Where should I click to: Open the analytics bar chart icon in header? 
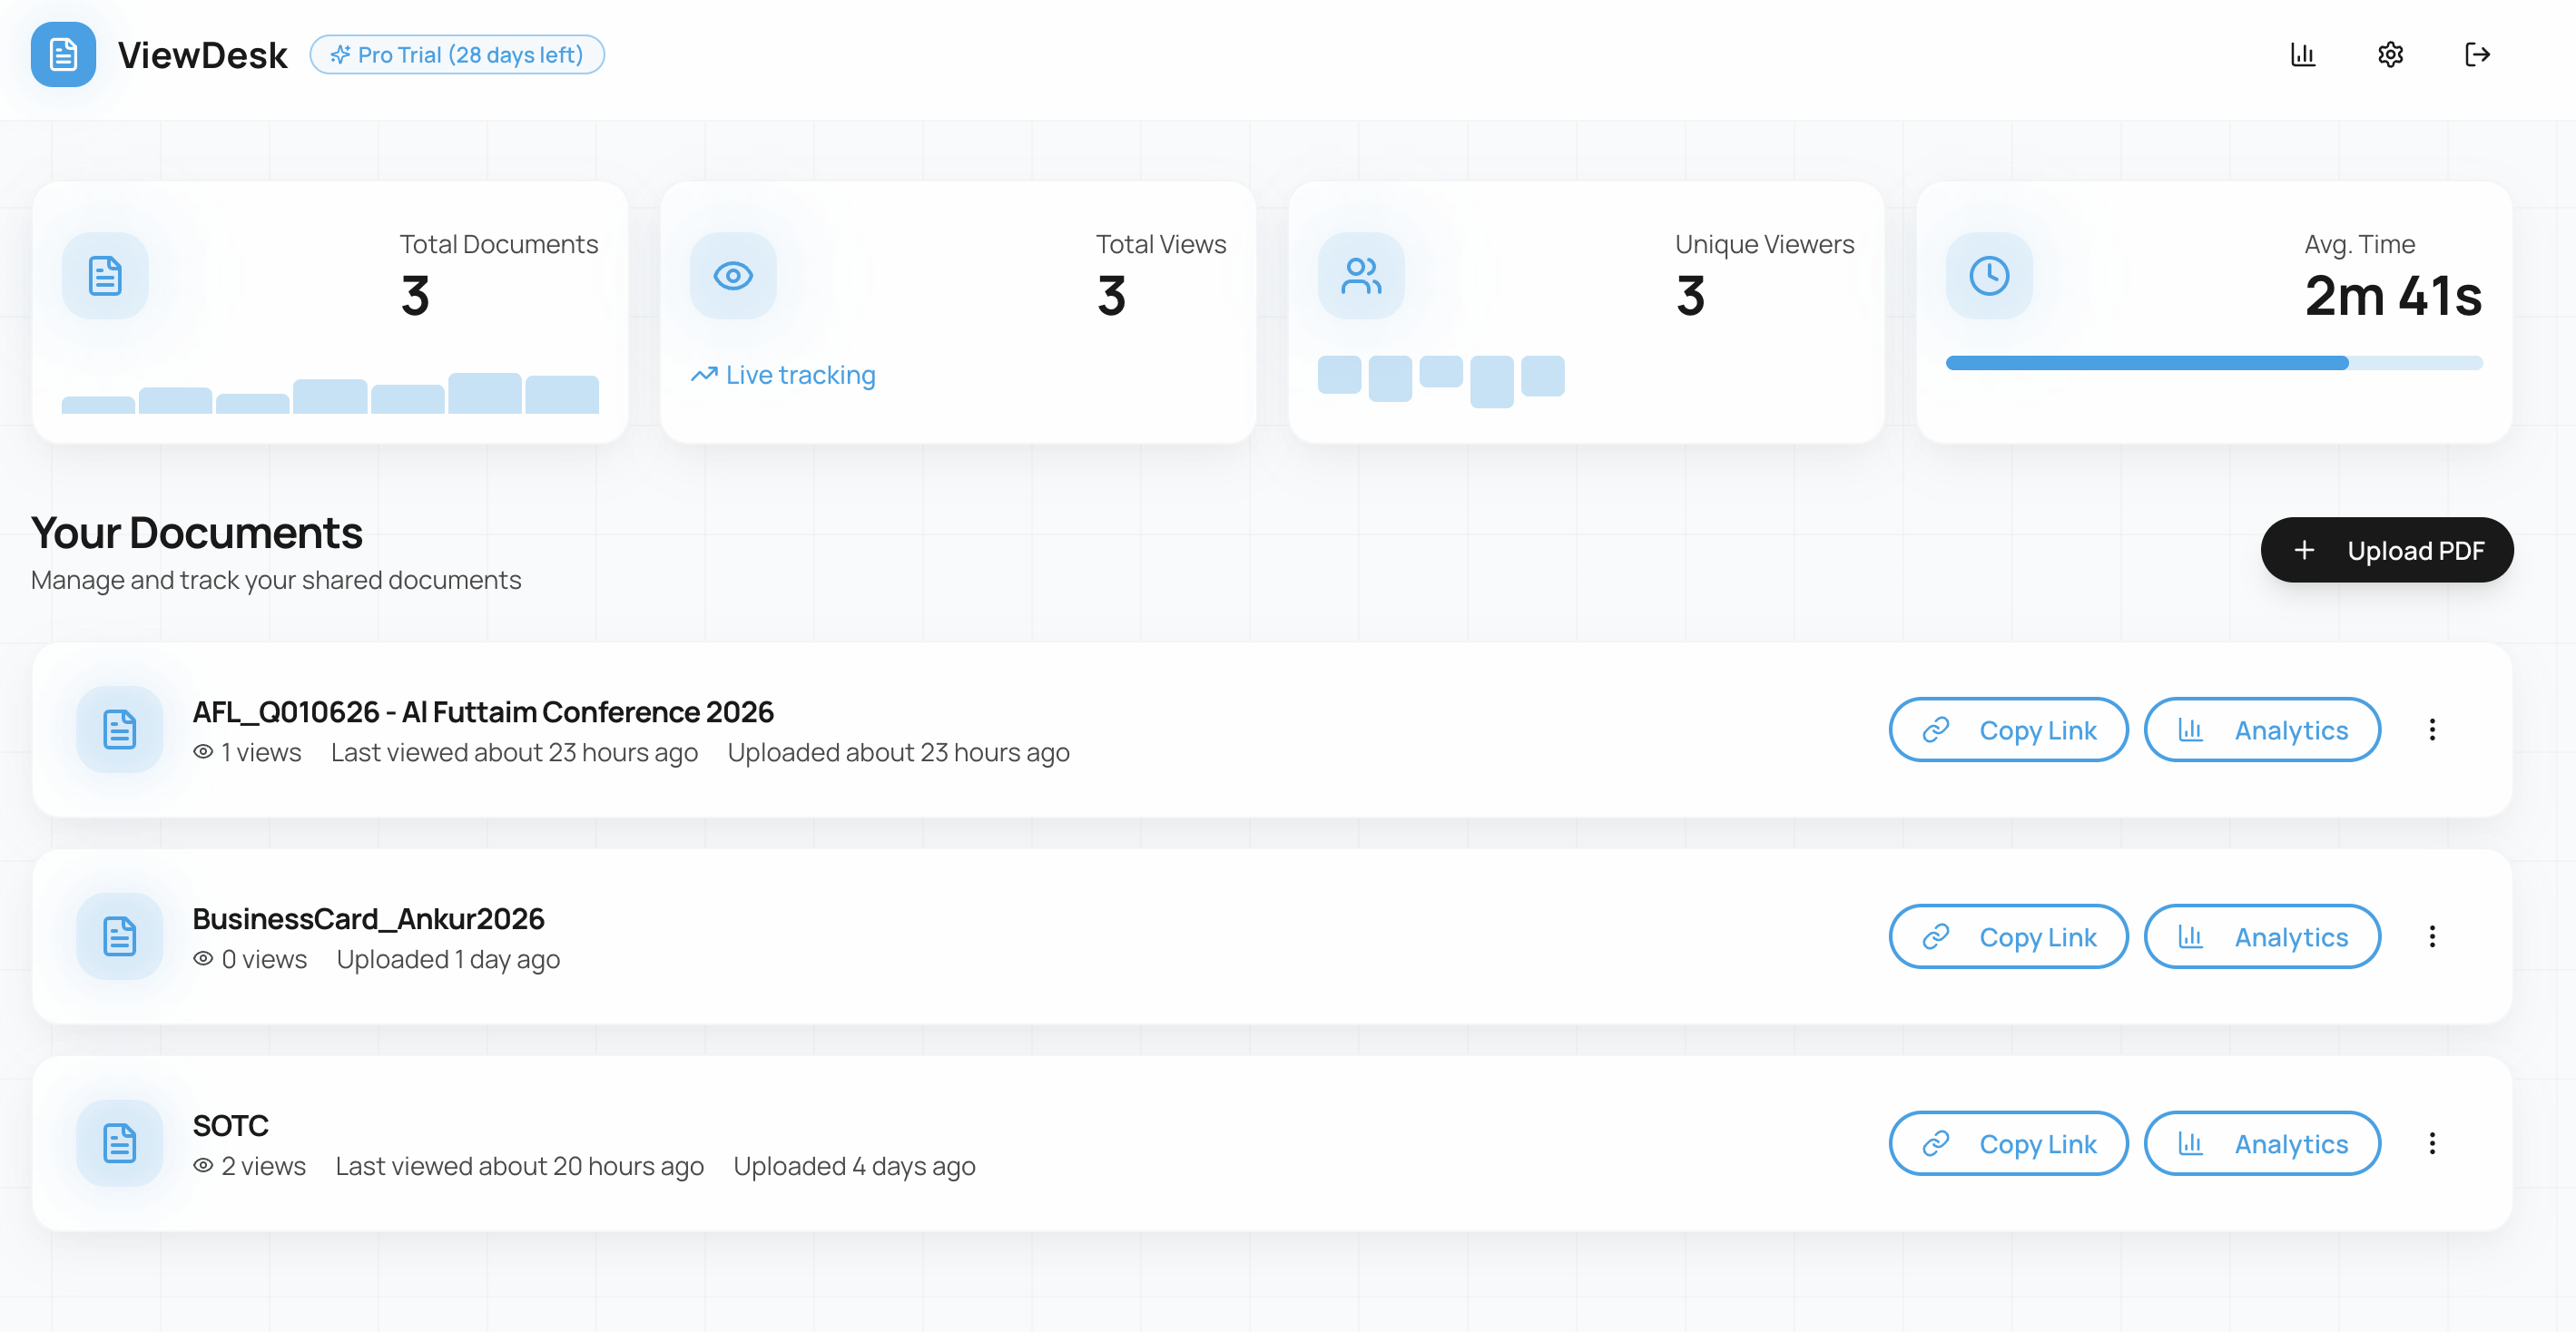tap(2303, 54)
